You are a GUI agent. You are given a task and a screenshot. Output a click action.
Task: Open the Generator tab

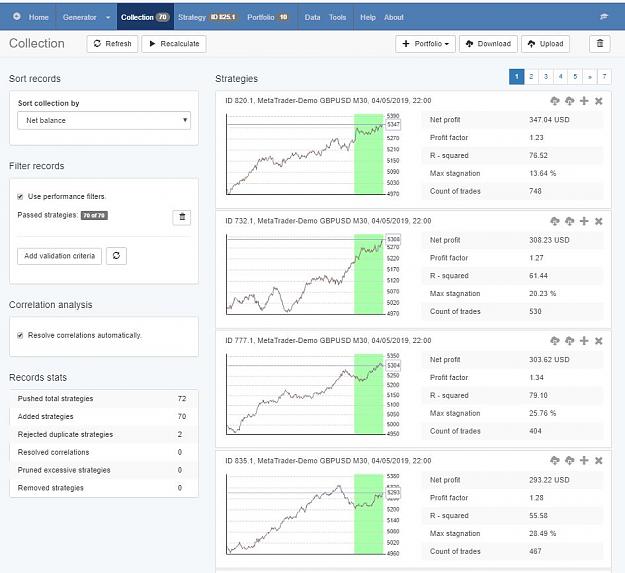tap(79, 17)
